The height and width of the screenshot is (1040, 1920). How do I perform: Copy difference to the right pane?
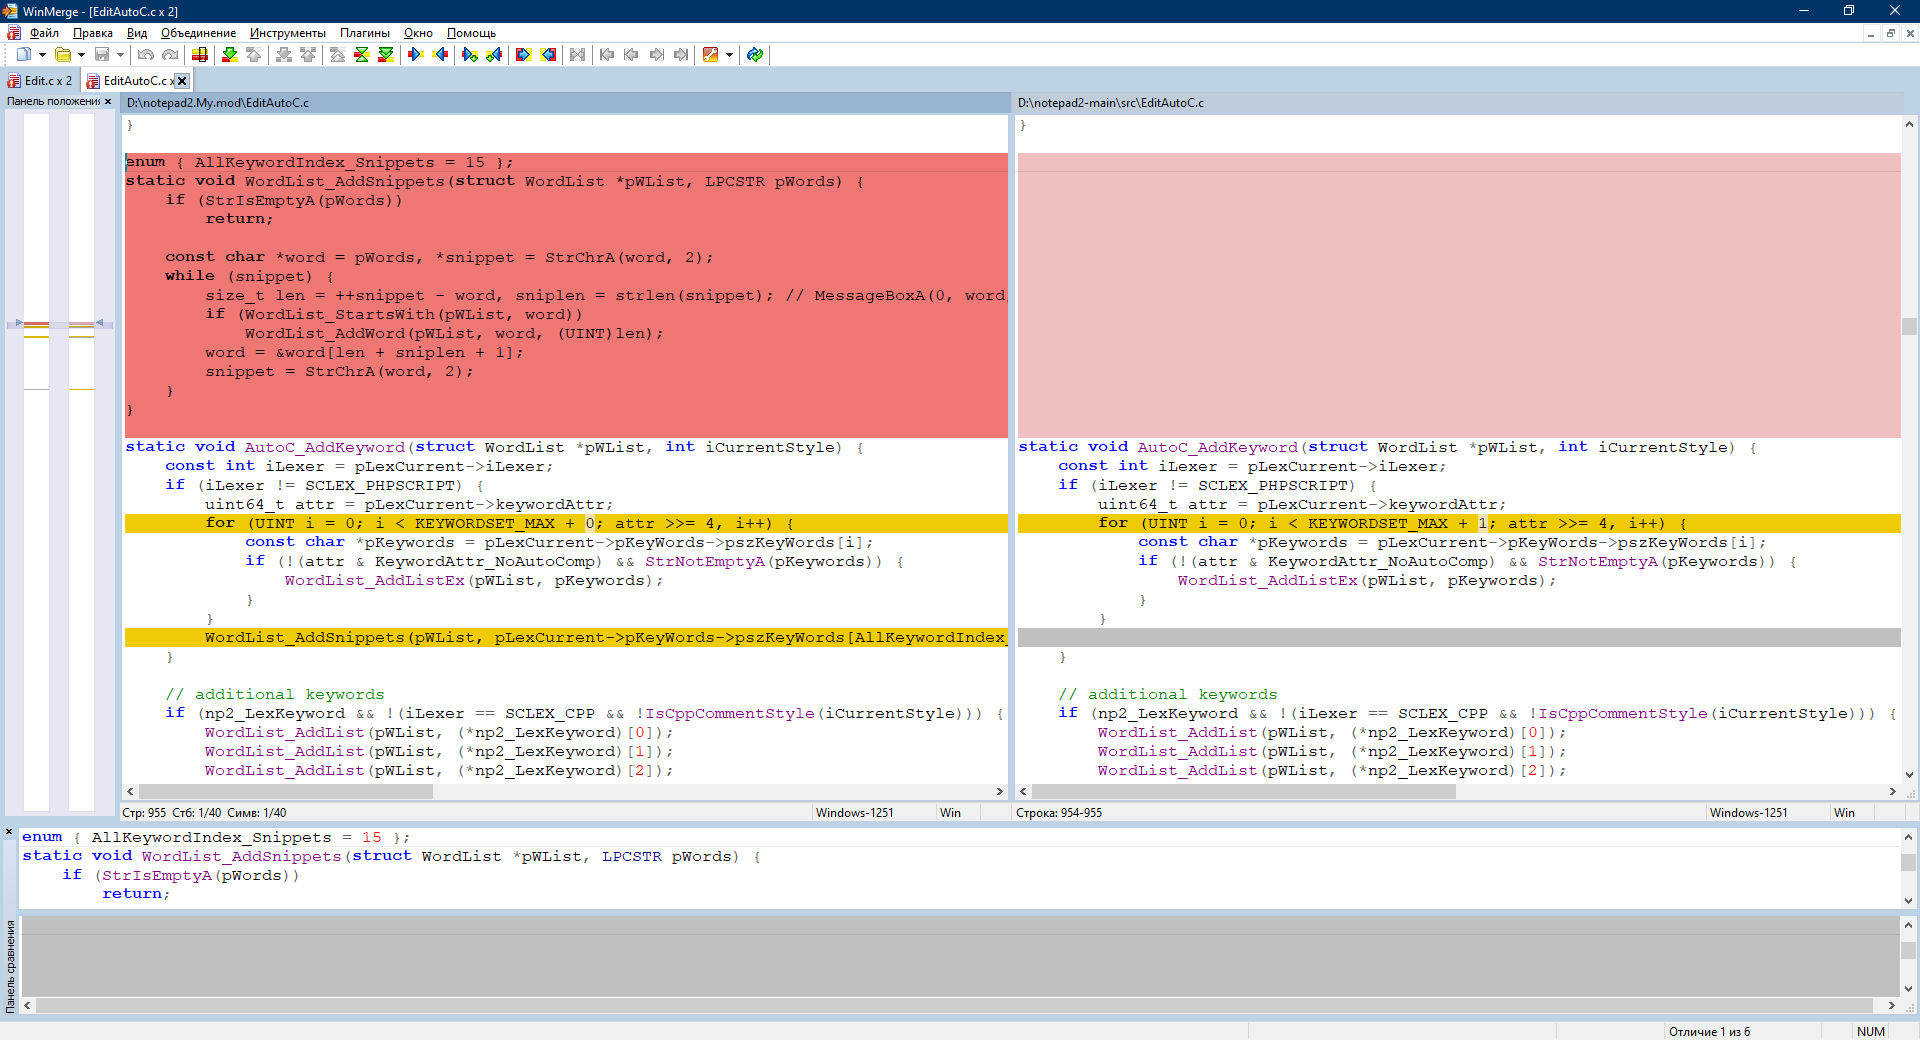pyautogui.click(x=416, y=55)
